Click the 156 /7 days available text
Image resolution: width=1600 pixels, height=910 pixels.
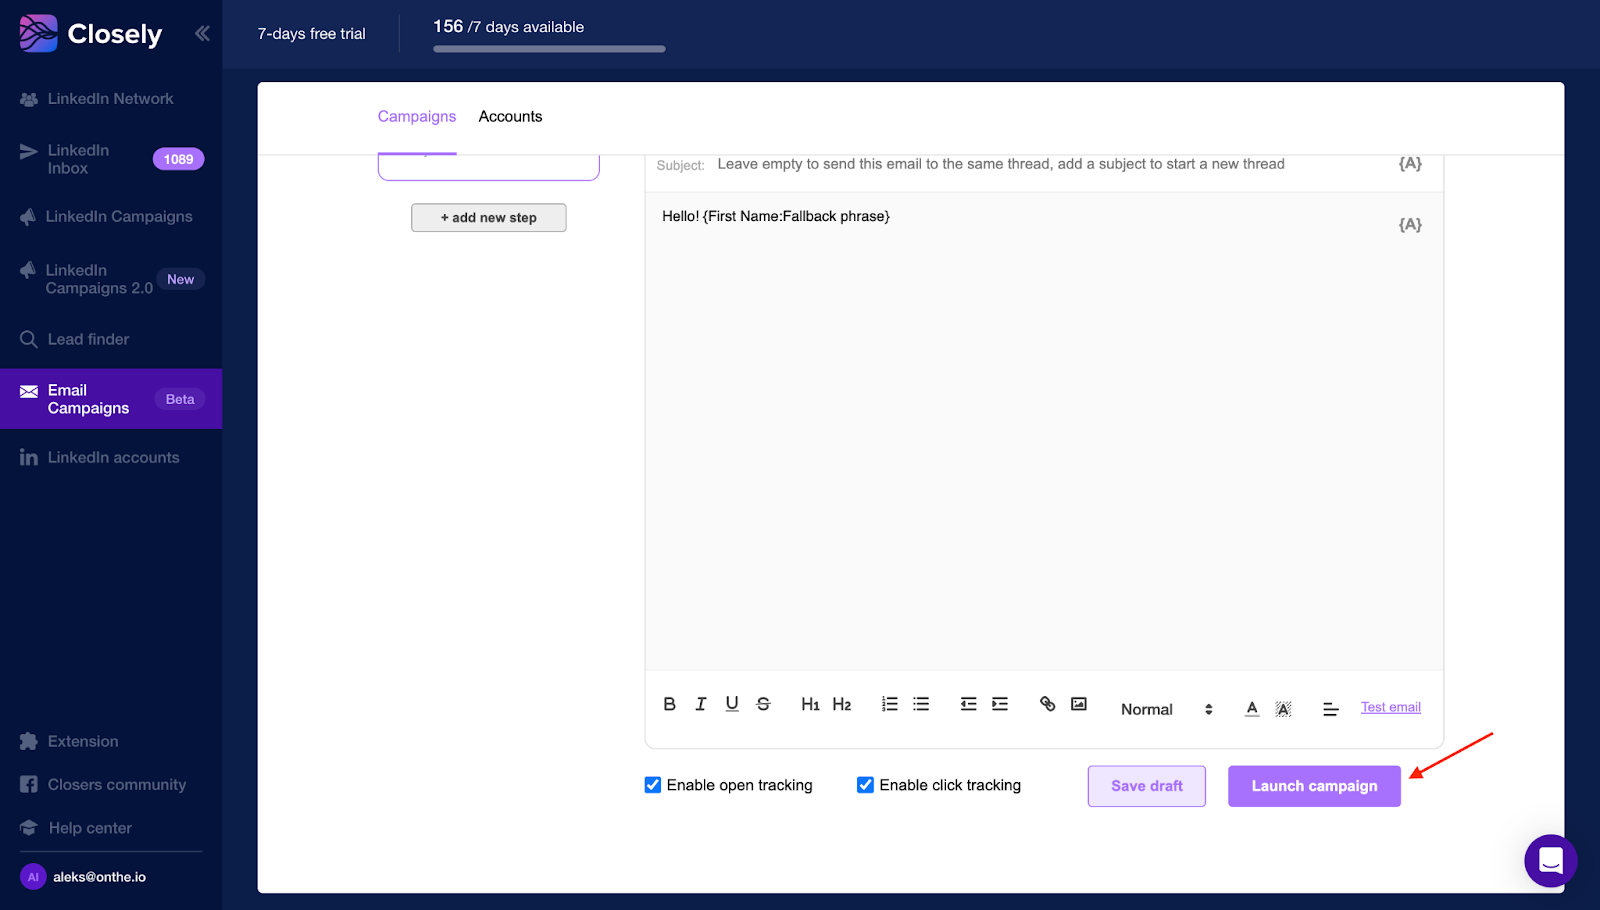click(509, 27)
